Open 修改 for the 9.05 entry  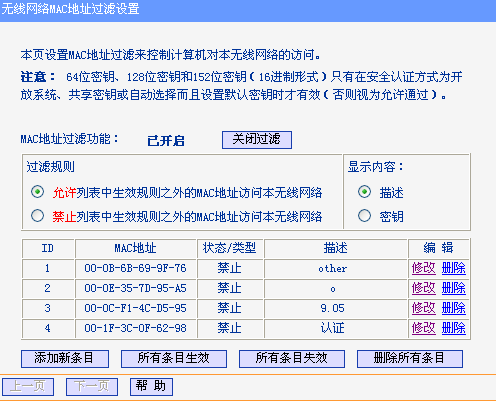423,308
